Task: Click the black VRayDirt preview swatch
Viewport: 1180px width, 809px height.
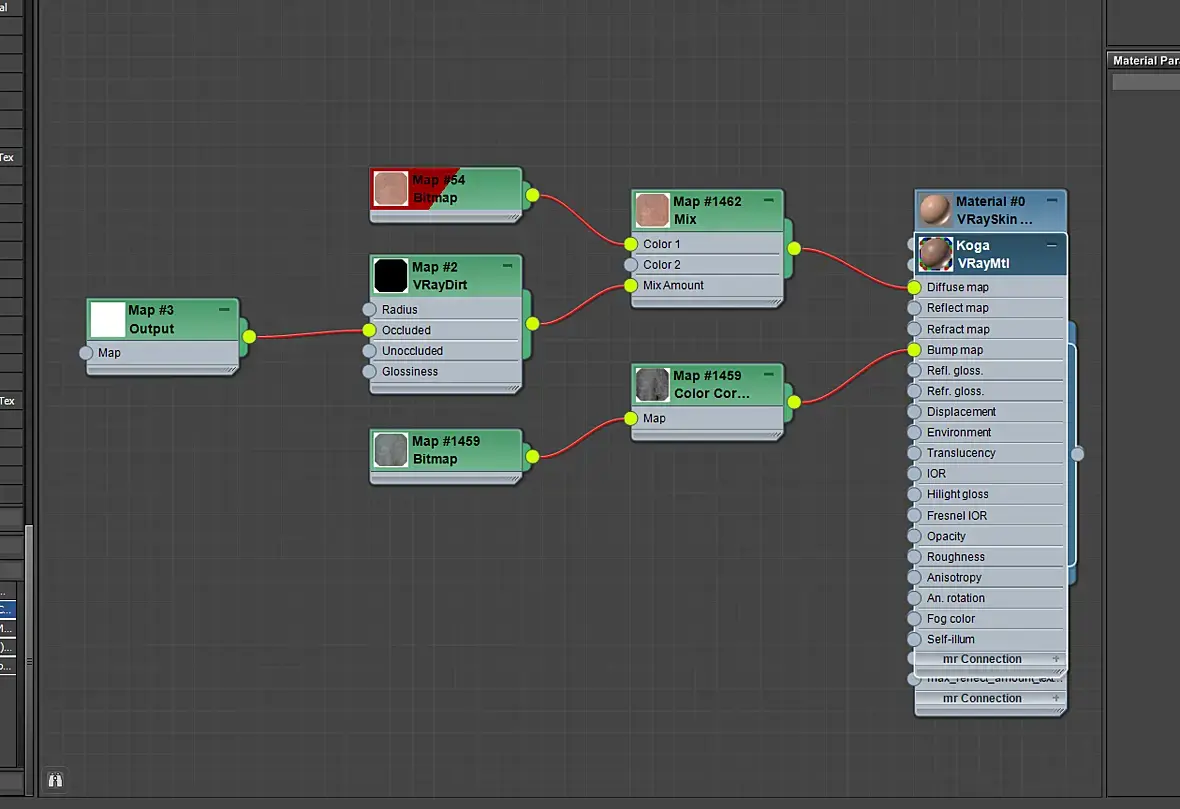Action: coord(391,275)
